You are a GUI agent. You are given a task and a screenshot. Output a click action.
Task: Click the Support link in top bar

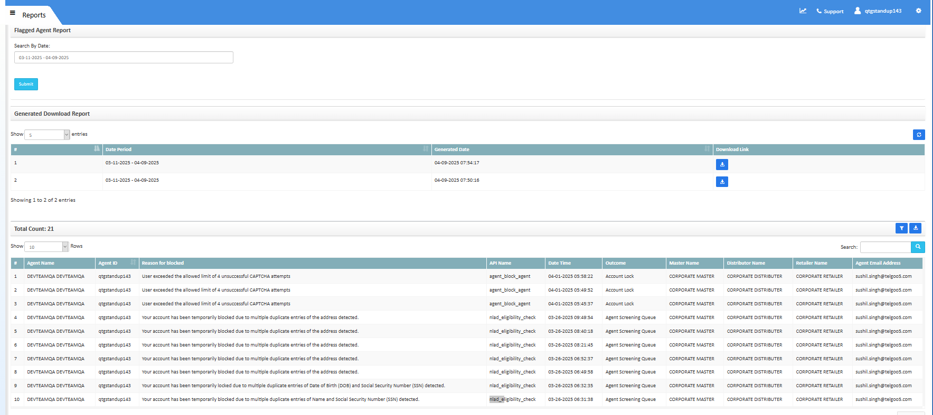[829, 11]
